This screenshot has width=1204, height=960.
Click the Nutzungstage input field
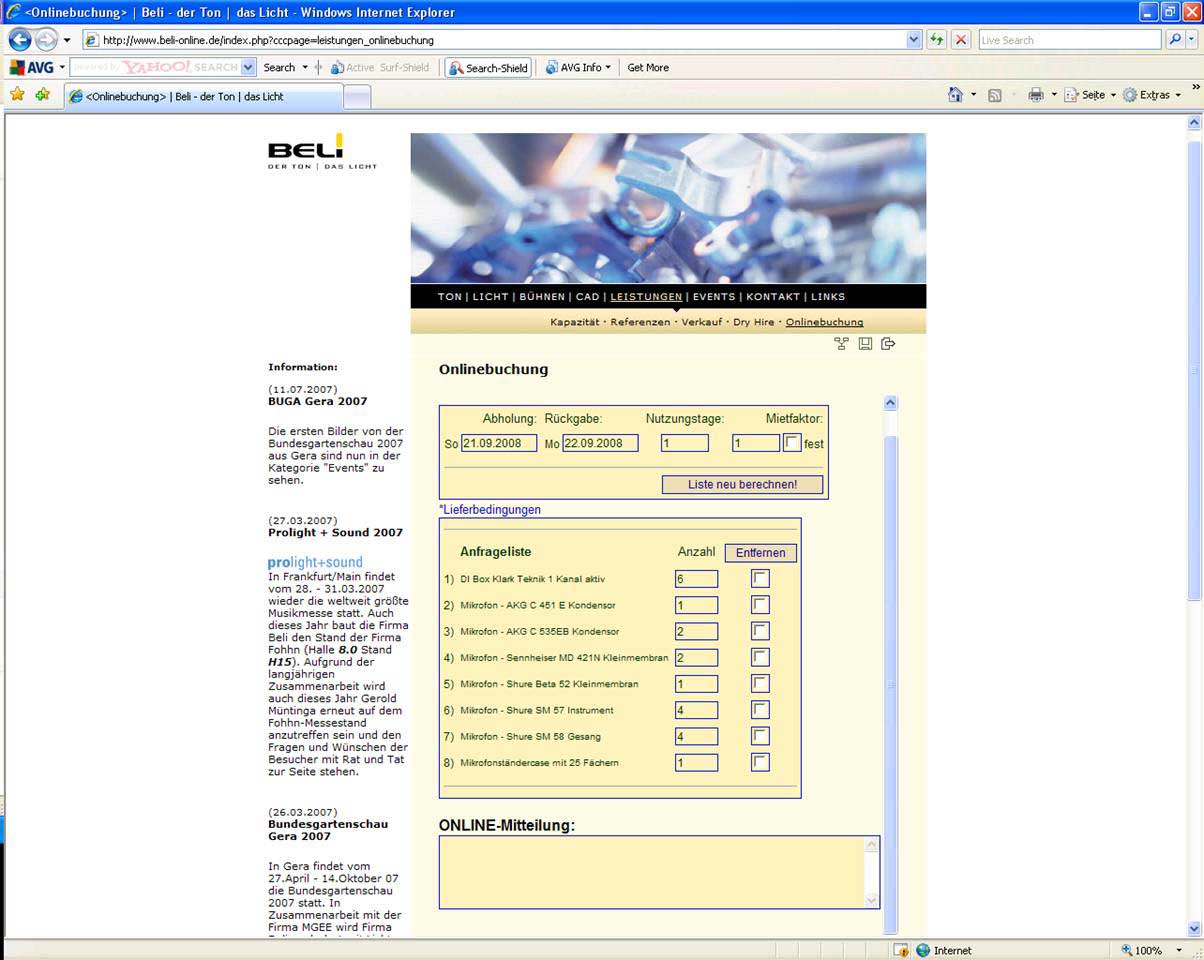pyautogui.click(x=684, y=443)
